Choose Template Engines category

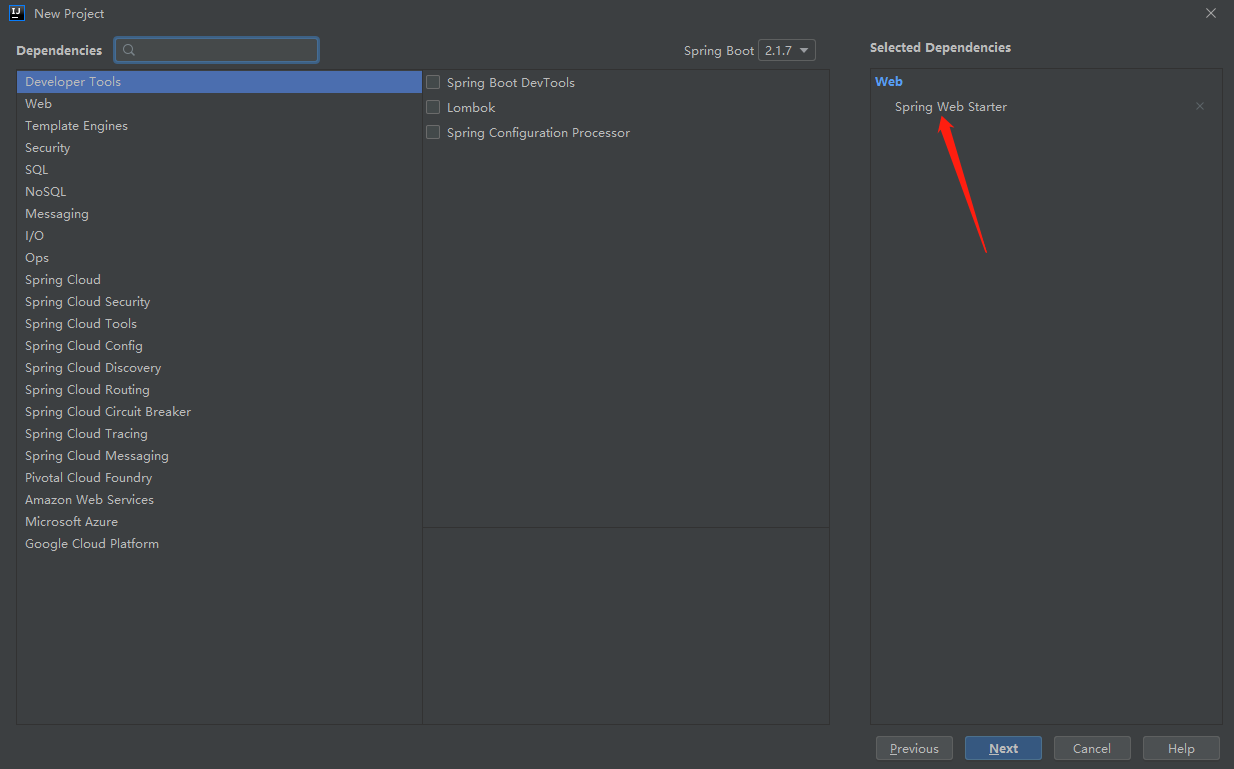[x=219, y=126]
